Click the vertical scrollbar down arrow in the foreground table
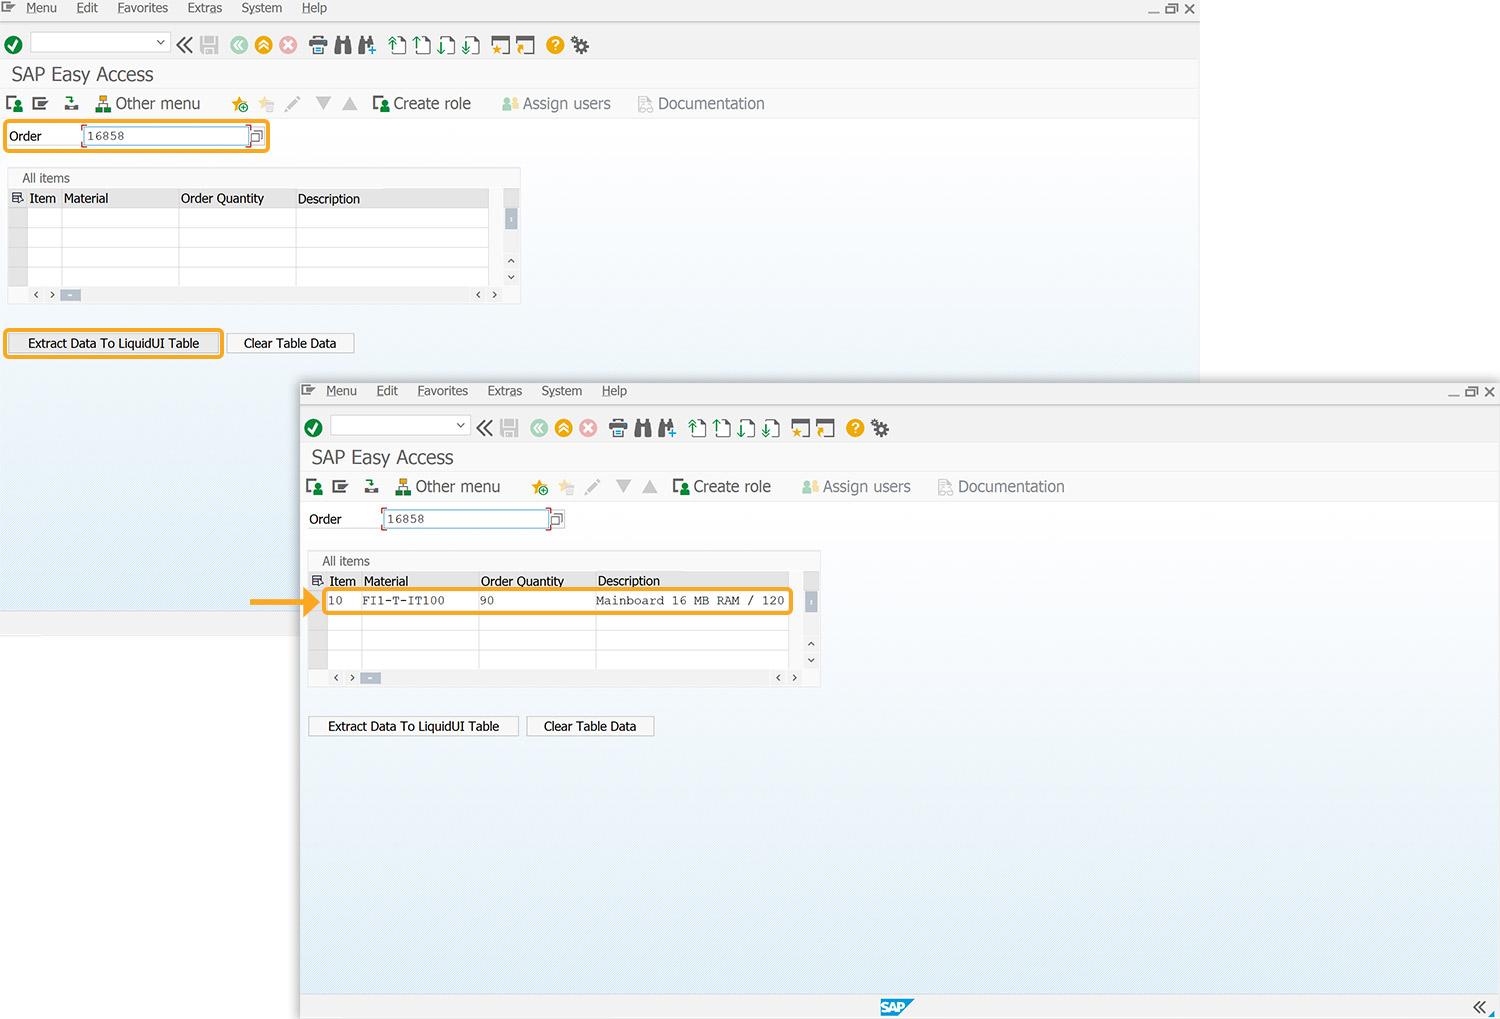 (x=811, y=660)
